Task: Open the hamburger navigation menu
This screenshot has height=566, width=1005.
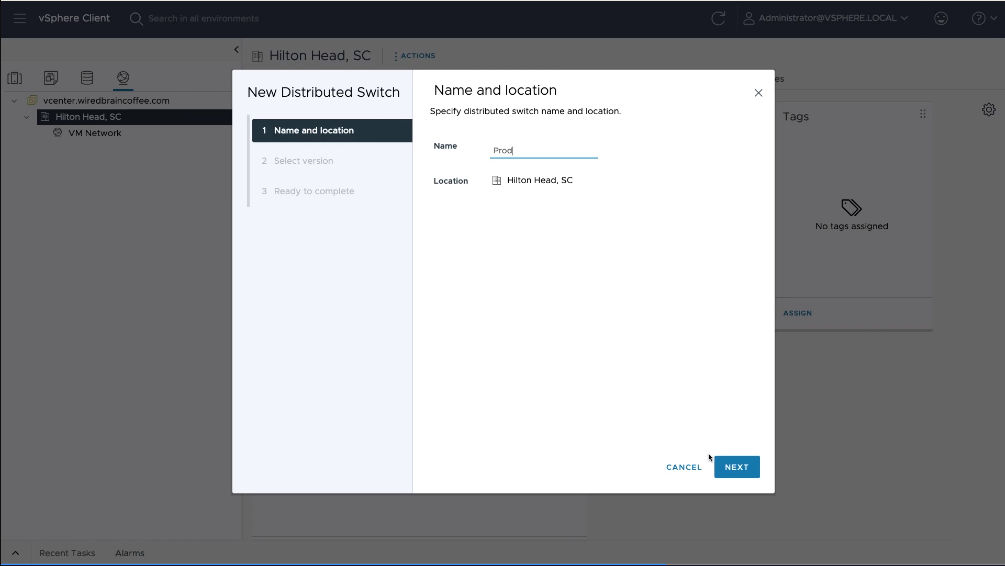Action: pos(20,18)
